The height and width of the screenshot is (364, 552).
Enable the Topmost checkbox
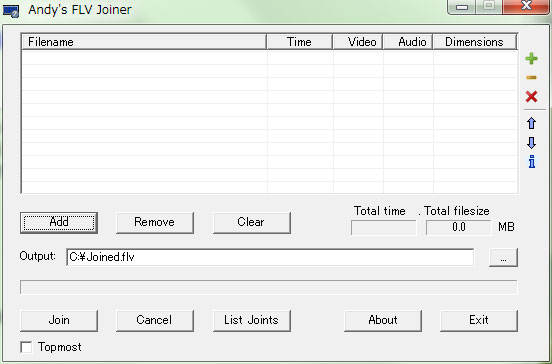[x=26, y=347]
